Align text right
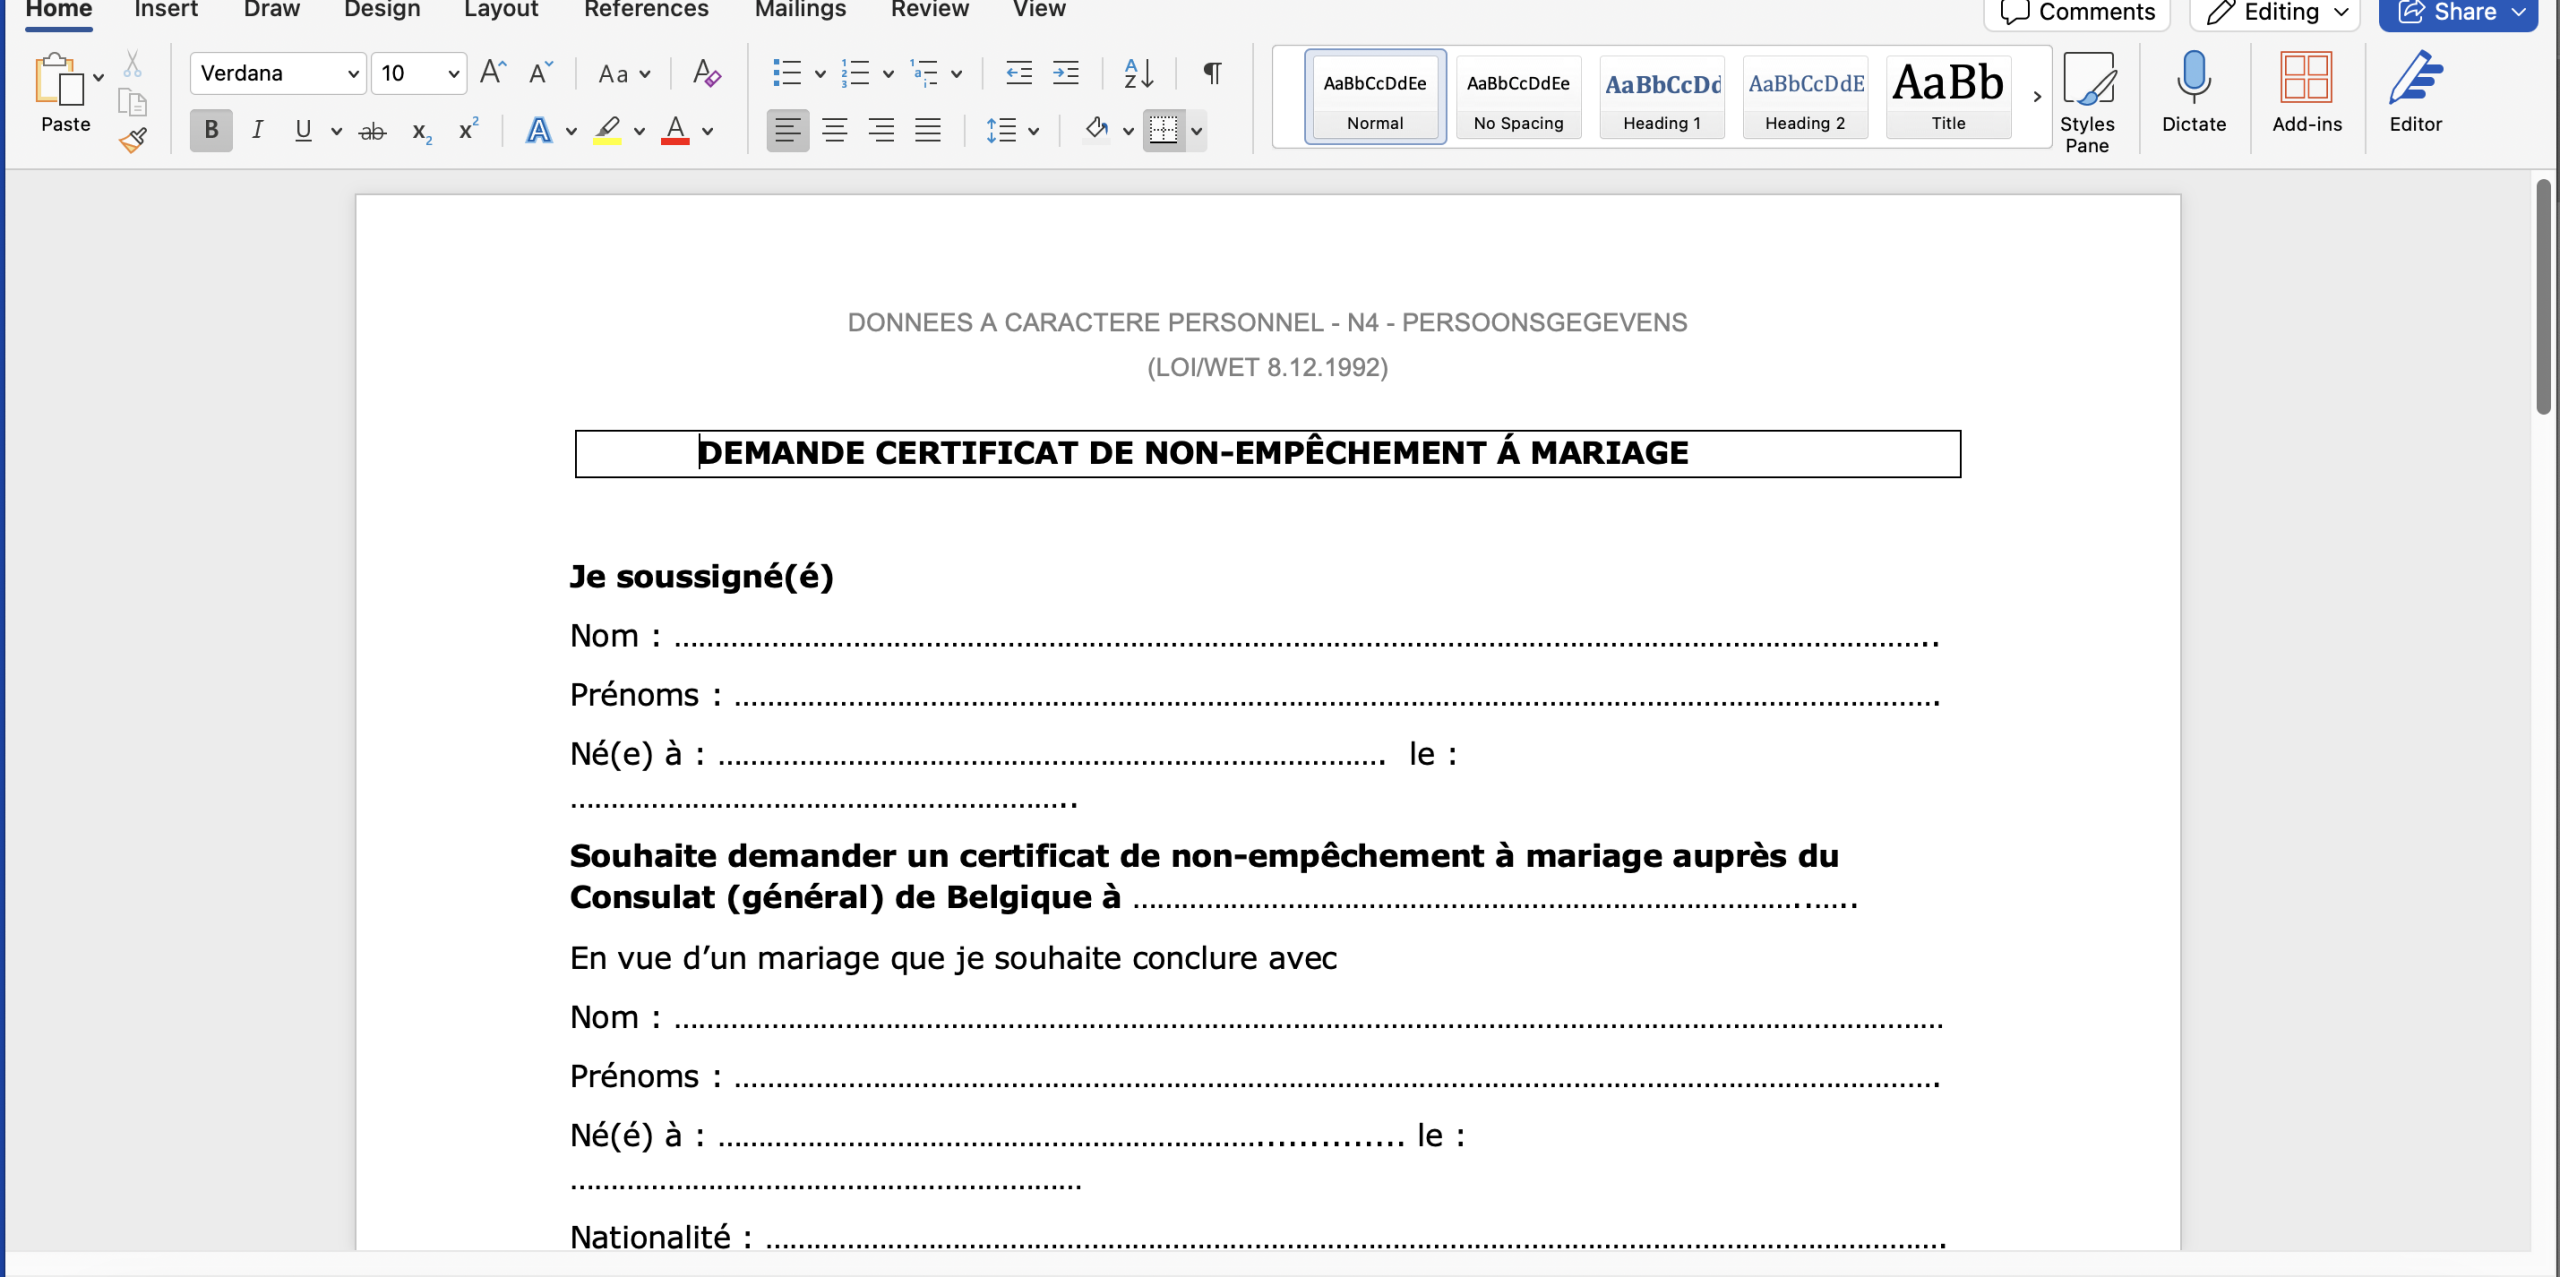This screenshot has height=1277, width=2560. (881, 130)
